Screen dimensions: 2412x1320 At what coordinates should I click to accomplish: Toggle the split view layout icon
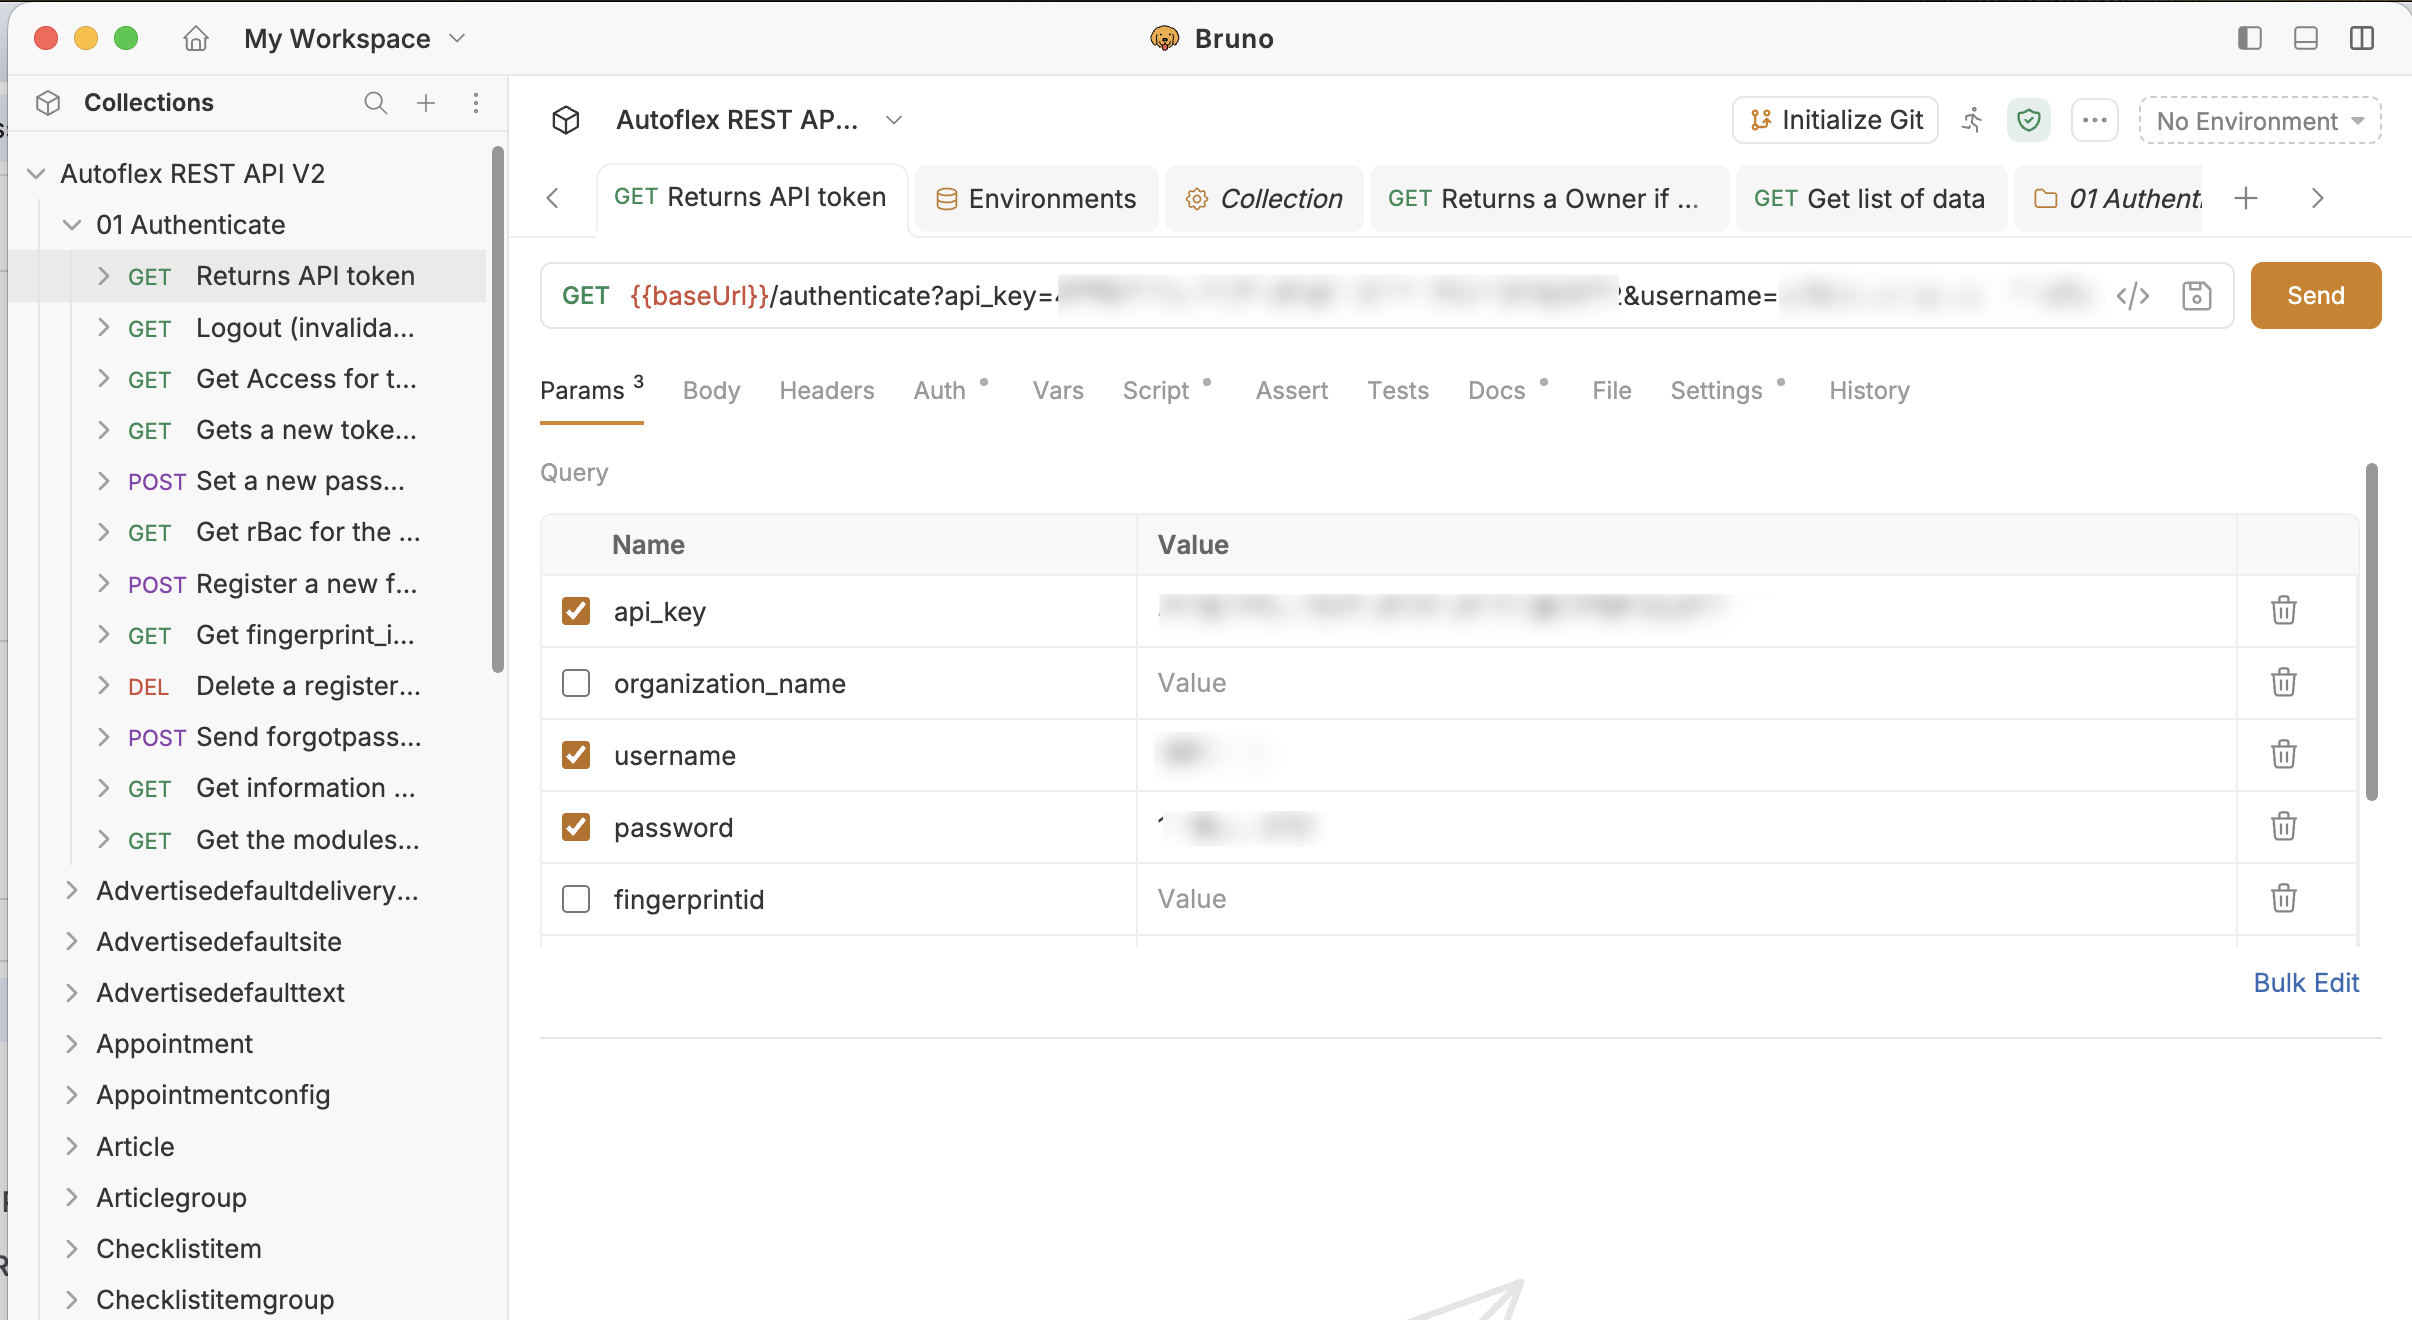pyautogui.click(x=2362, y=38)
